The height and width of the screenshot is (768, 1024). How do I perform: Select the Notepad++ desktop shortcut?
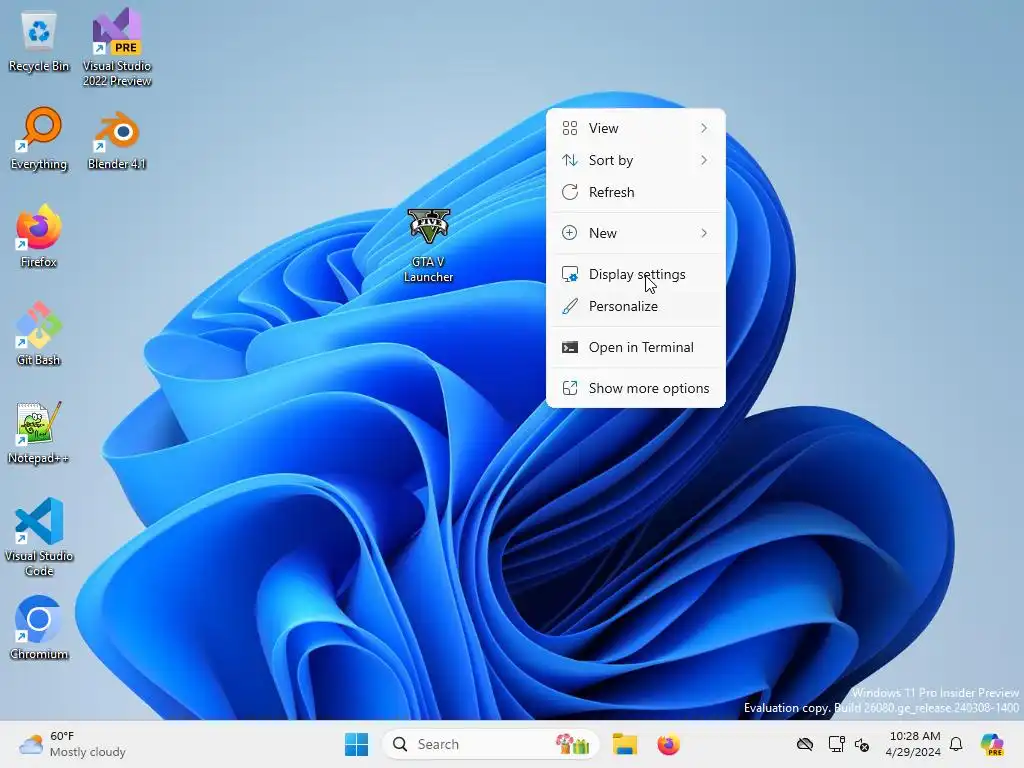(x=39, y=432)
